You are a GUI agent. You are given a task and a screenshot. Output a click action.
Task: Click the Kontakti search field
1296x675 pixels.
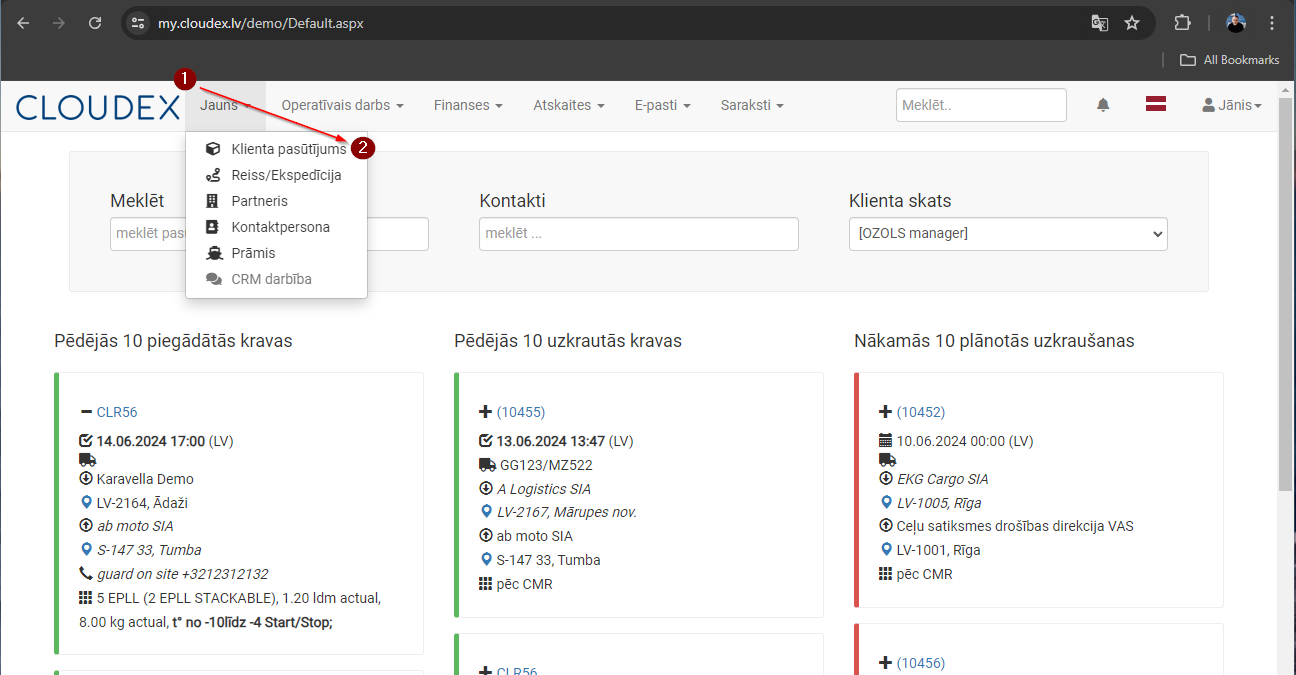(639, 234)
